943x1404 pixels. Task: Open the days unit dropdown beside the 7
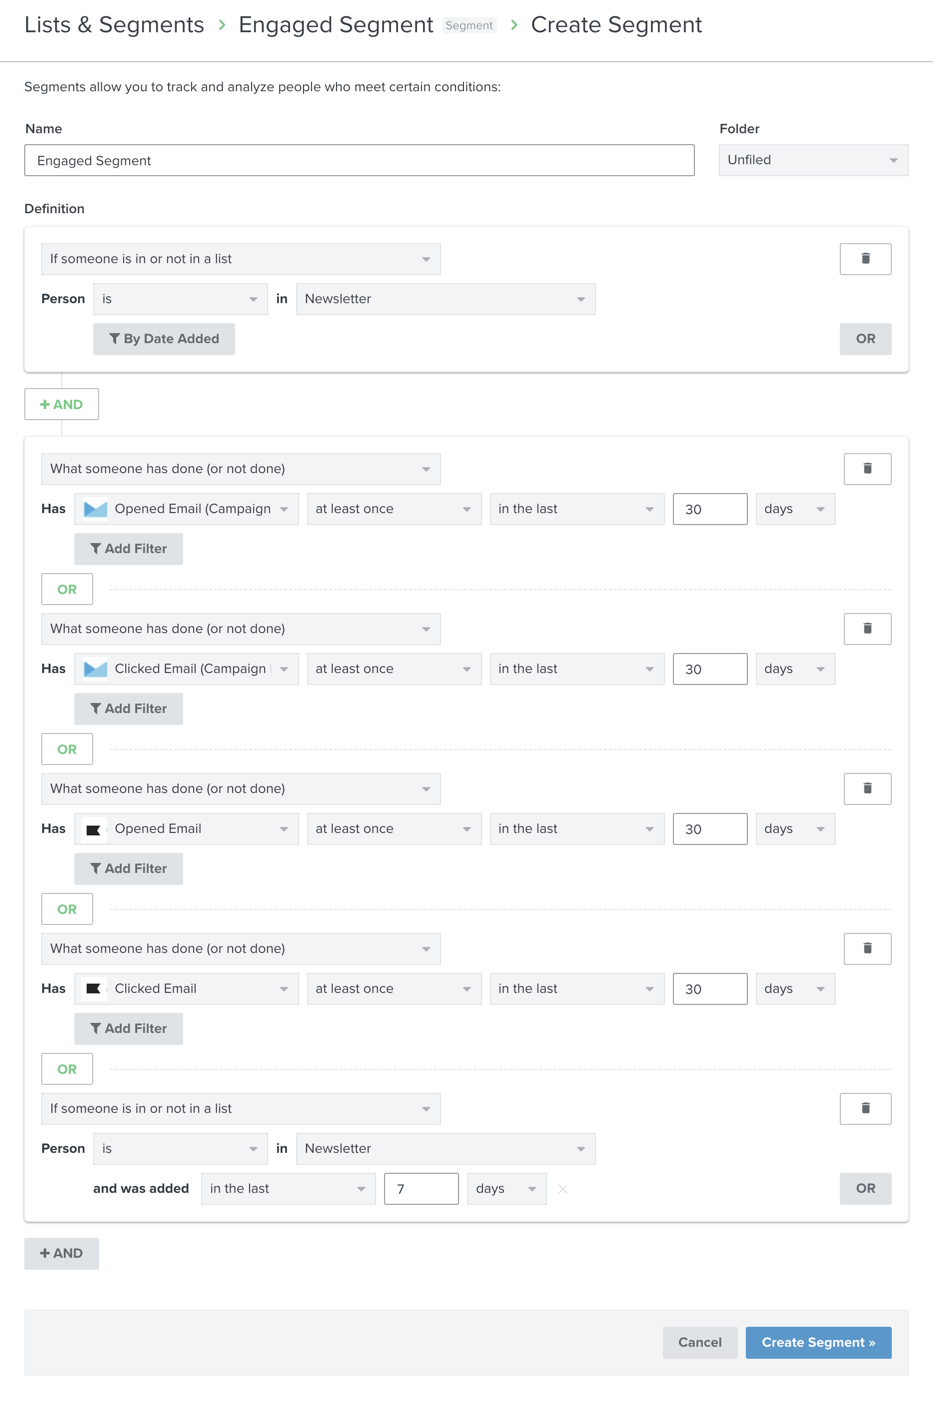coord(506,1188)
